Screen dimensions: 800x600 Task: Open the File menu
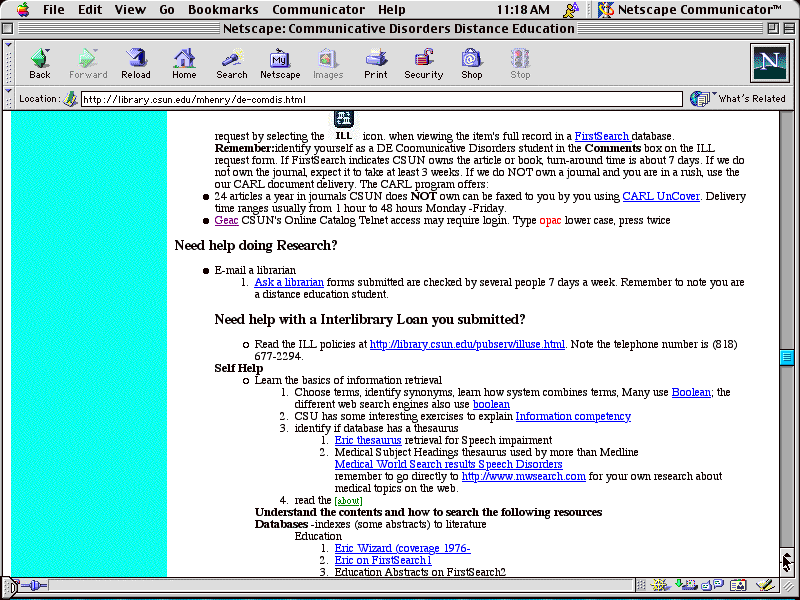(x=54, y=9)
